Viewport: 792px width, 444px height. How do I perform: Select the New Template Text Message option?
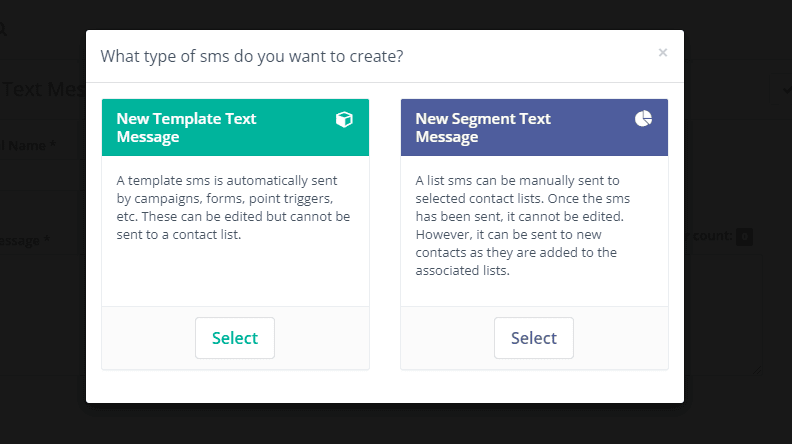pos(235,338)
